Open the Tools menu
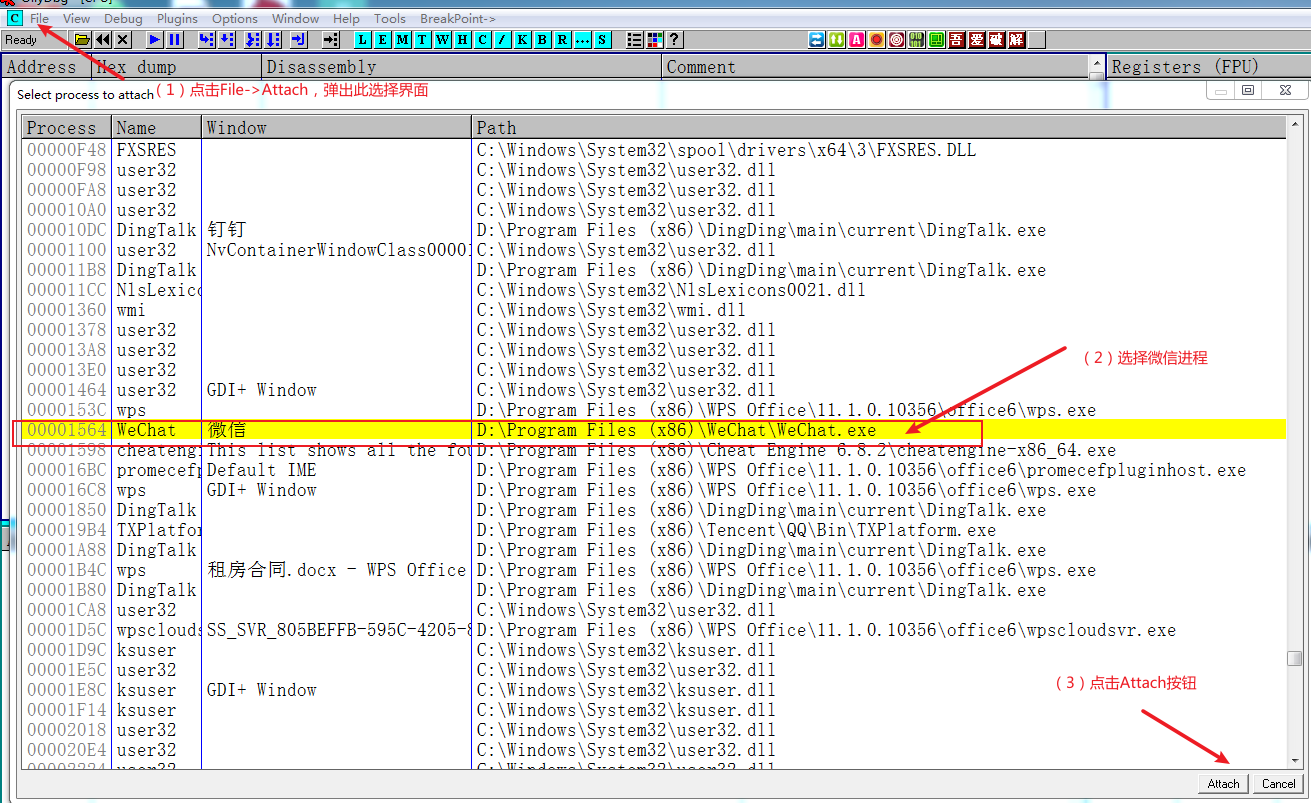The height and width of the screenshot is (803, 1311). (x=390, y=18)
